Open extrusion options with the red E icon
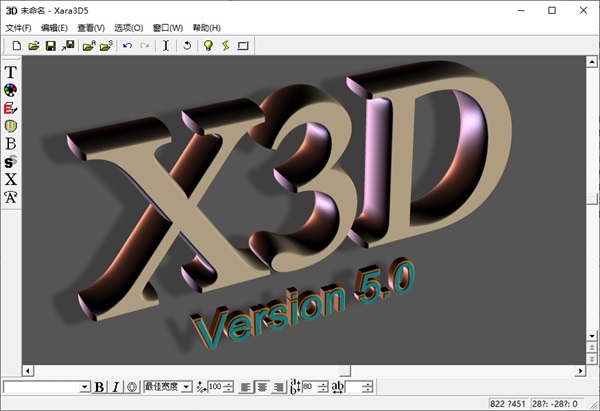The width and height of the screenshot is (600, 411). (x=11, y=108)
